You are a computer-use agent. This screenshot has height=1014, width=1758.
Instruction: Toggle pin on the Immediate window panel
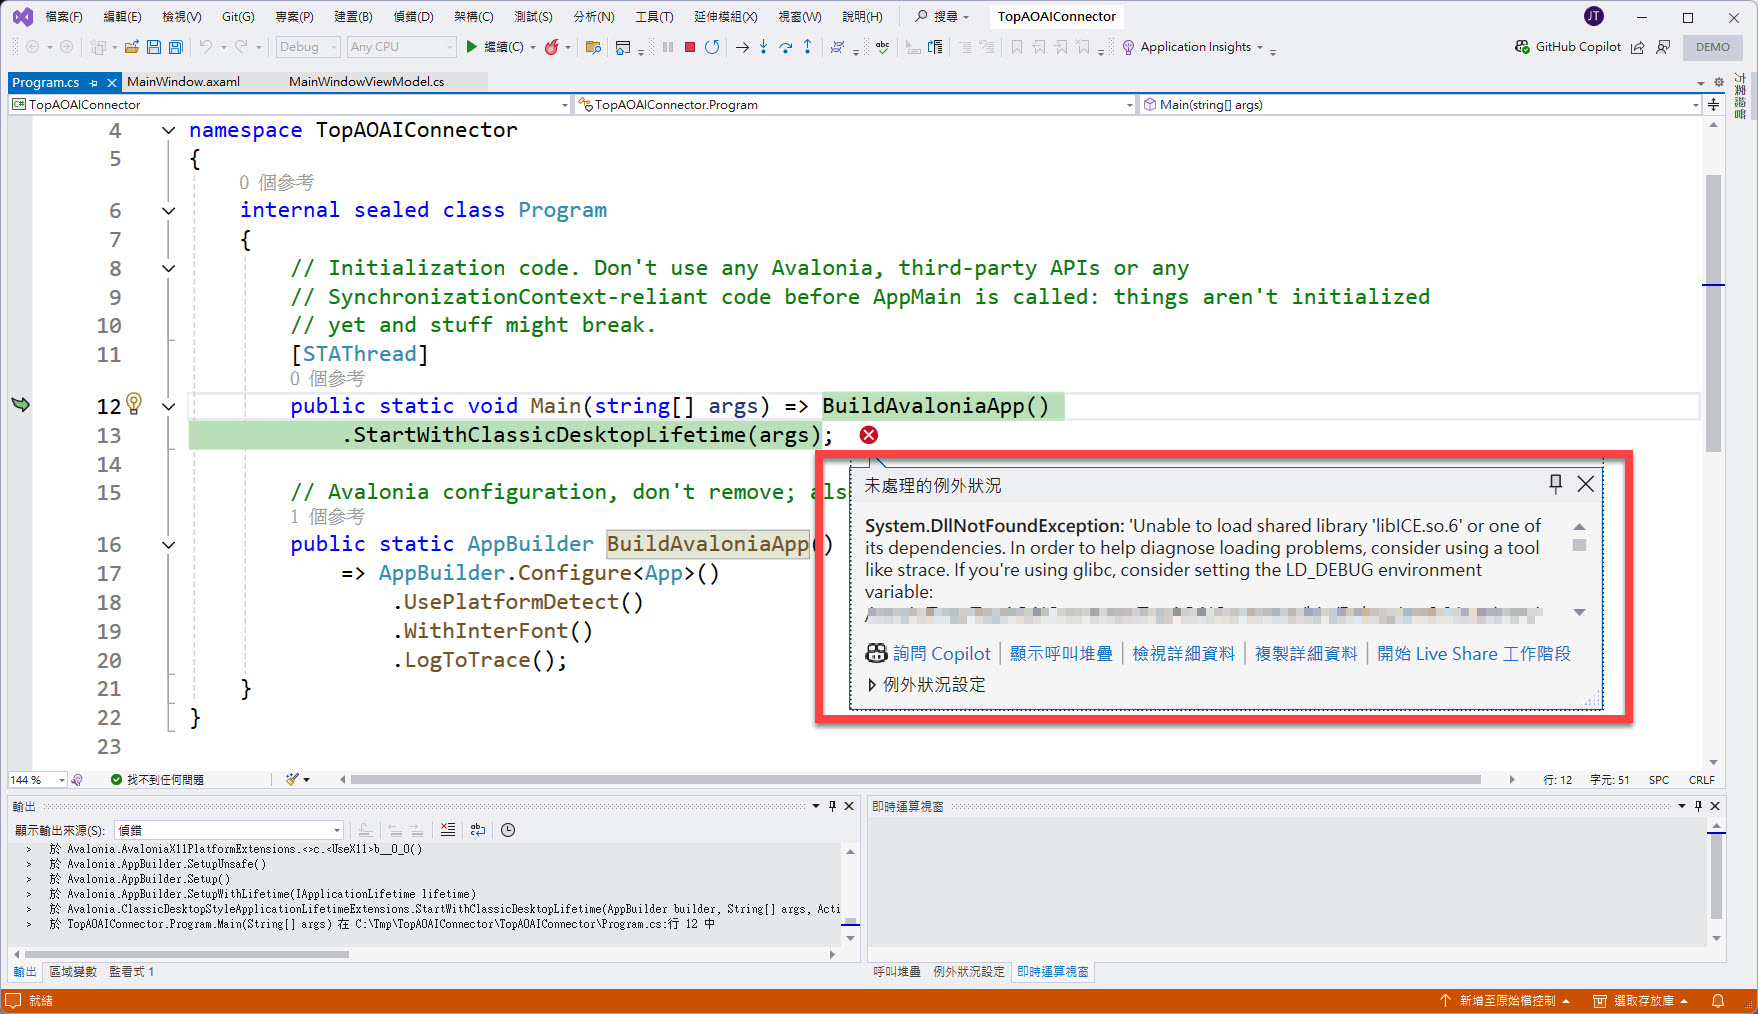[x=1698, y=806]
